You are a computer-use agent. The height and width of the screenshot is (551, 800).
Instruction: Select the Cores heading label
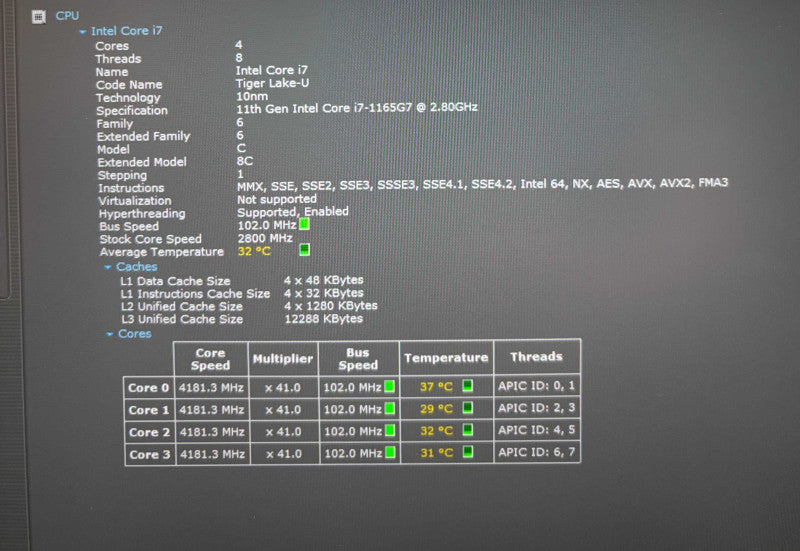pyautogui.click(x=135, y=334)
